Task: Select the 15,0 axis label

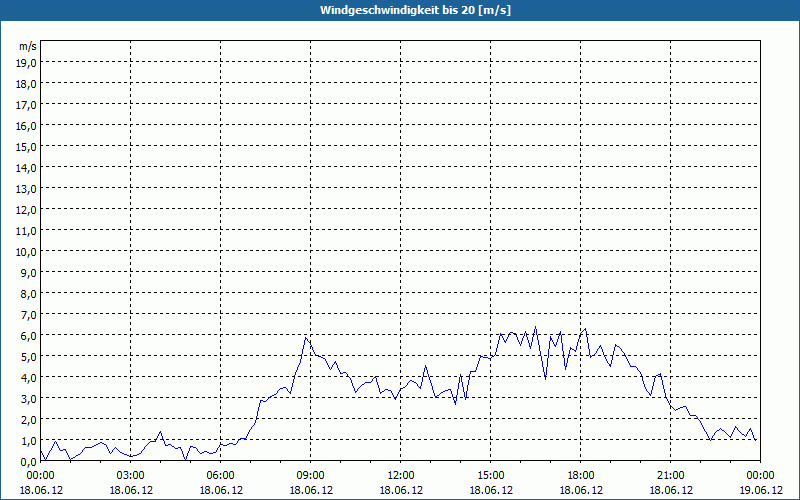Action: click(27, 147)
